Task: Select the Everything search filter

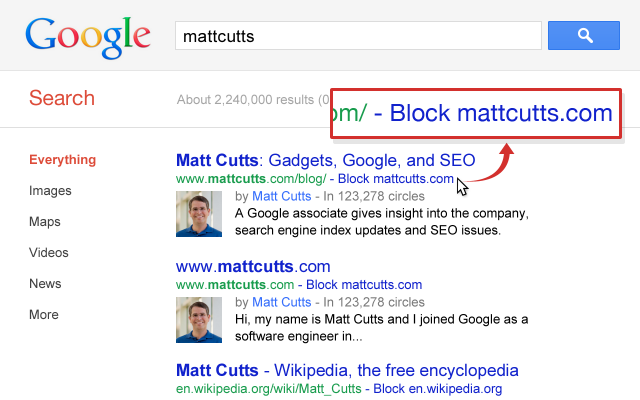Action: (x=62, y=160)
